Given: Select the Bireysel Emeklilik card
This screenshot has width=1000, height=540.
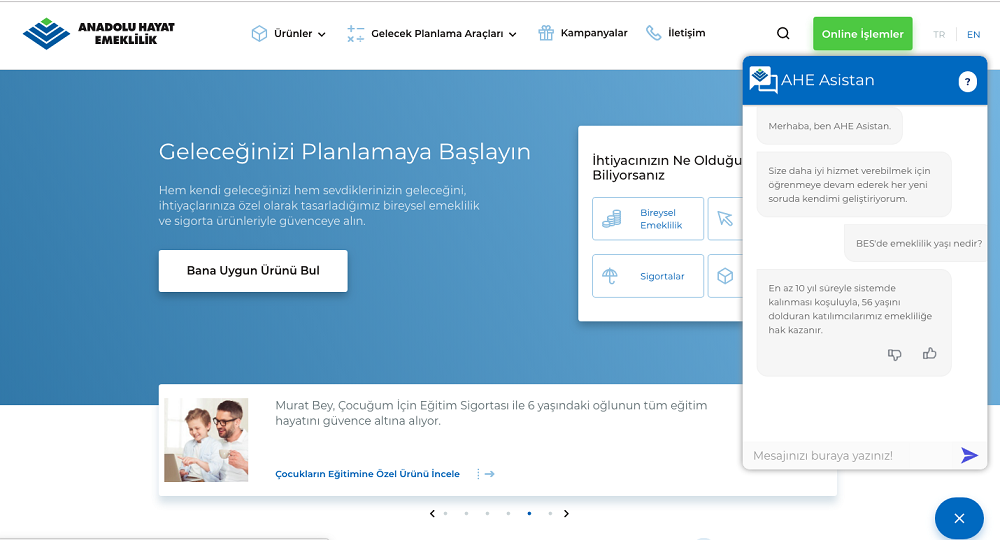Looking at the screenshot, I should [x=648, y=219].
